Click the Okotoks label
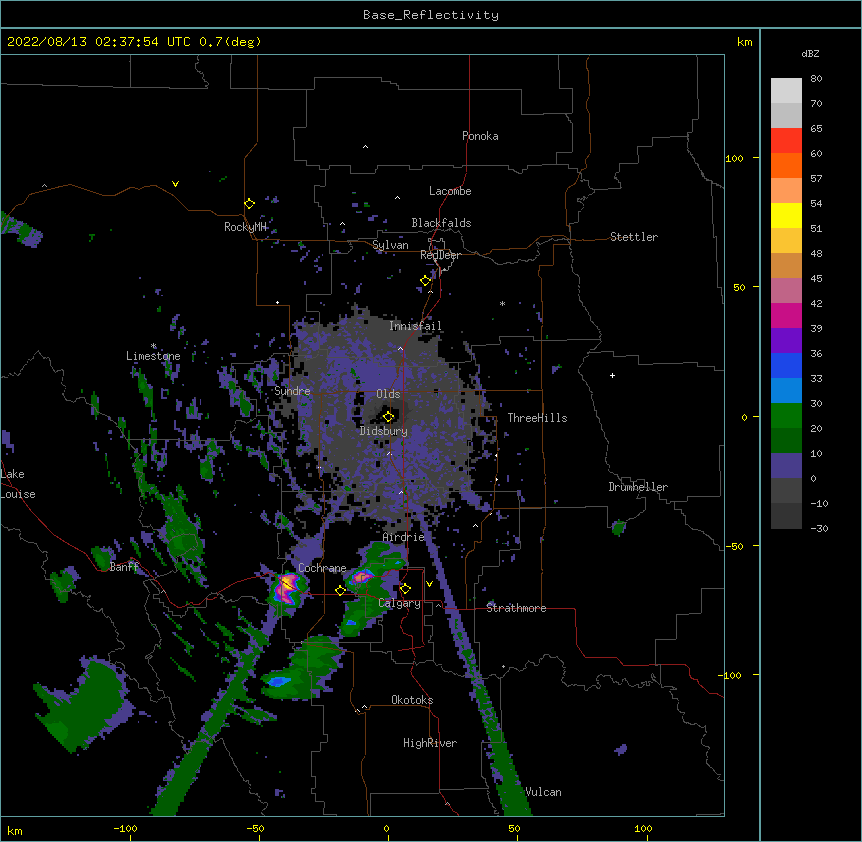 pos(412,700)
